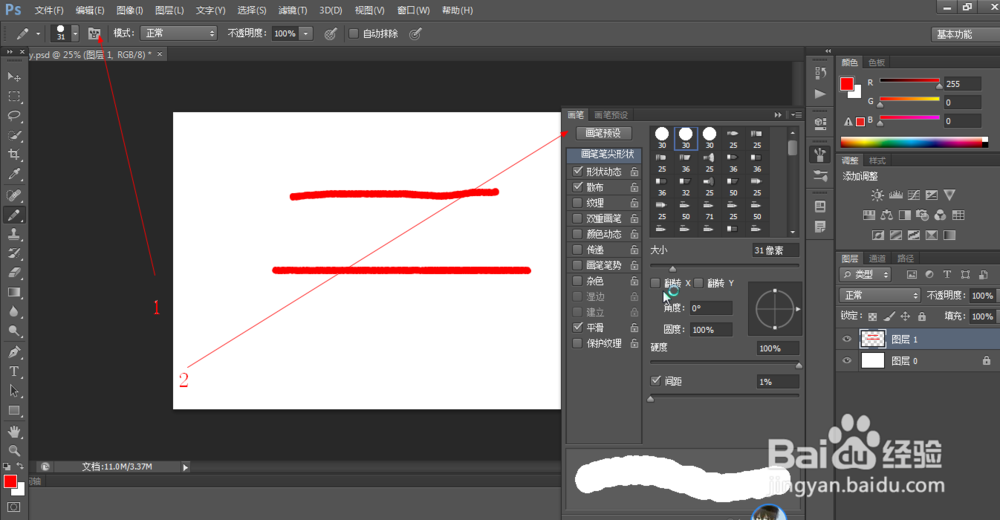Click the red foreground color in Color panel
1000x520 pixels.
pos(846,84)
